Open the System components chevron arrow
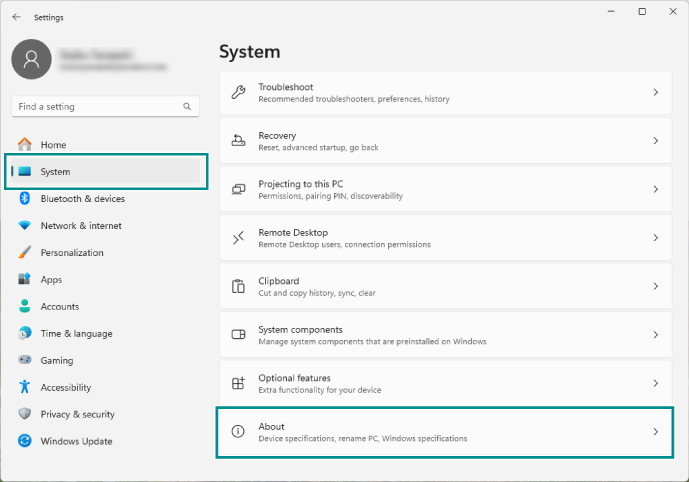689x482 pixels. [x=655, y=335]
